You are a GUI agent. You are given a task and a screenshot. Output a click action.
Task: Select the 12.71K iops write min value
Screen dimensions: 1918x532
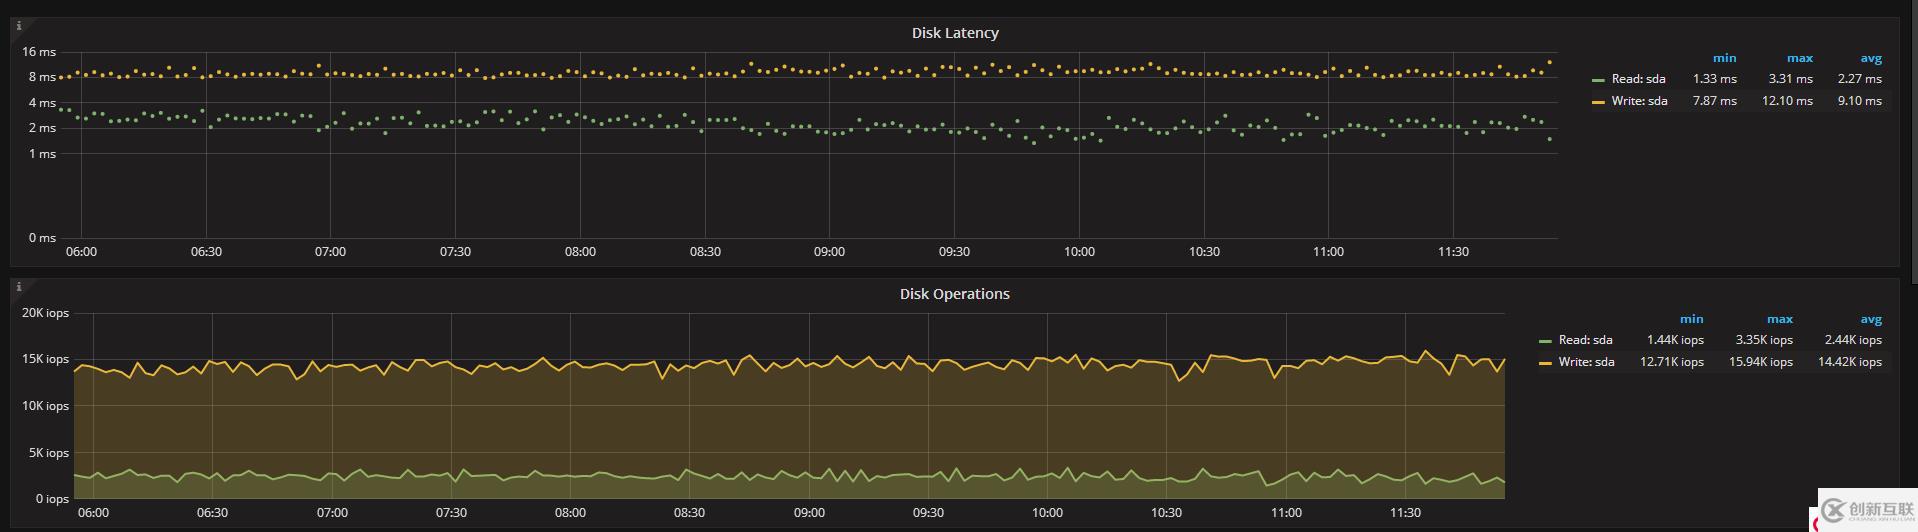(x=1672, y=362)
